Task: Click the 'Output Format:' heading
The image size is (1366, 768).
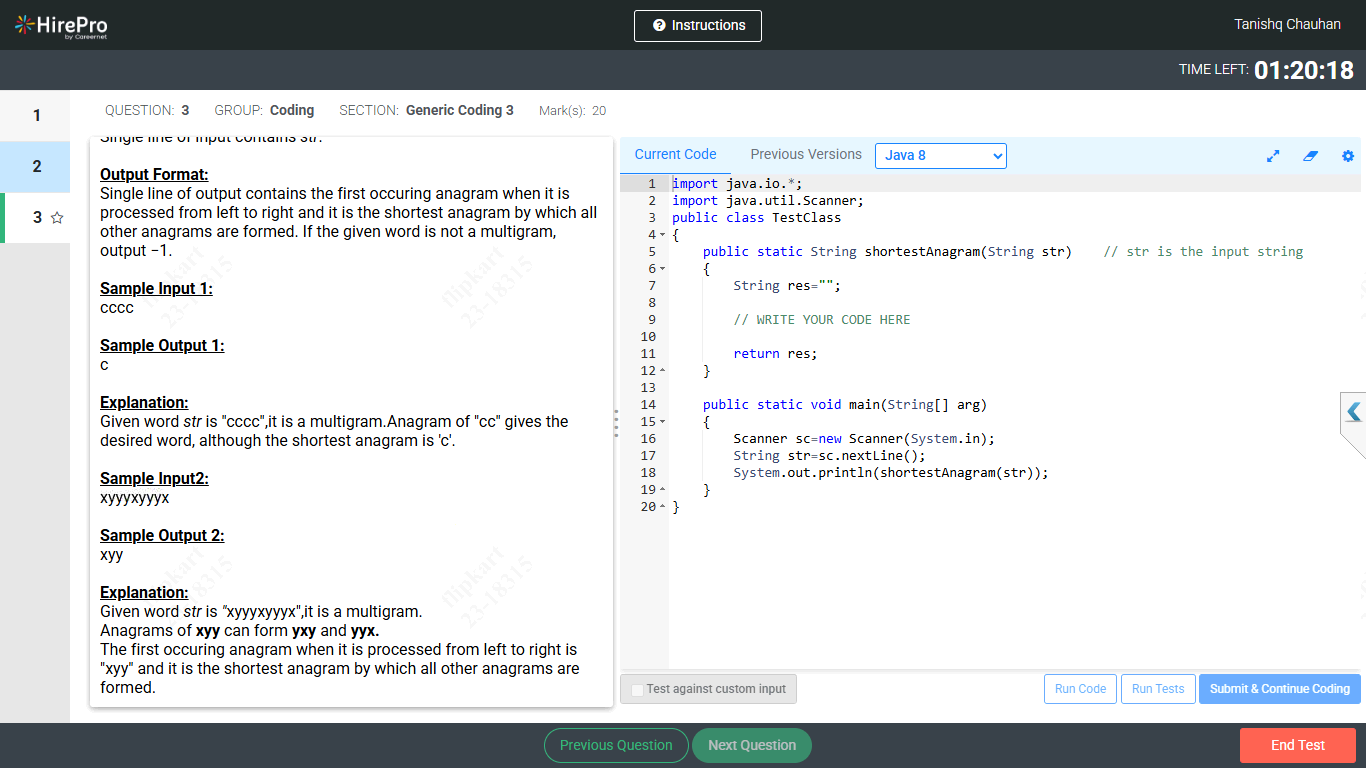Action: point(154,175)
